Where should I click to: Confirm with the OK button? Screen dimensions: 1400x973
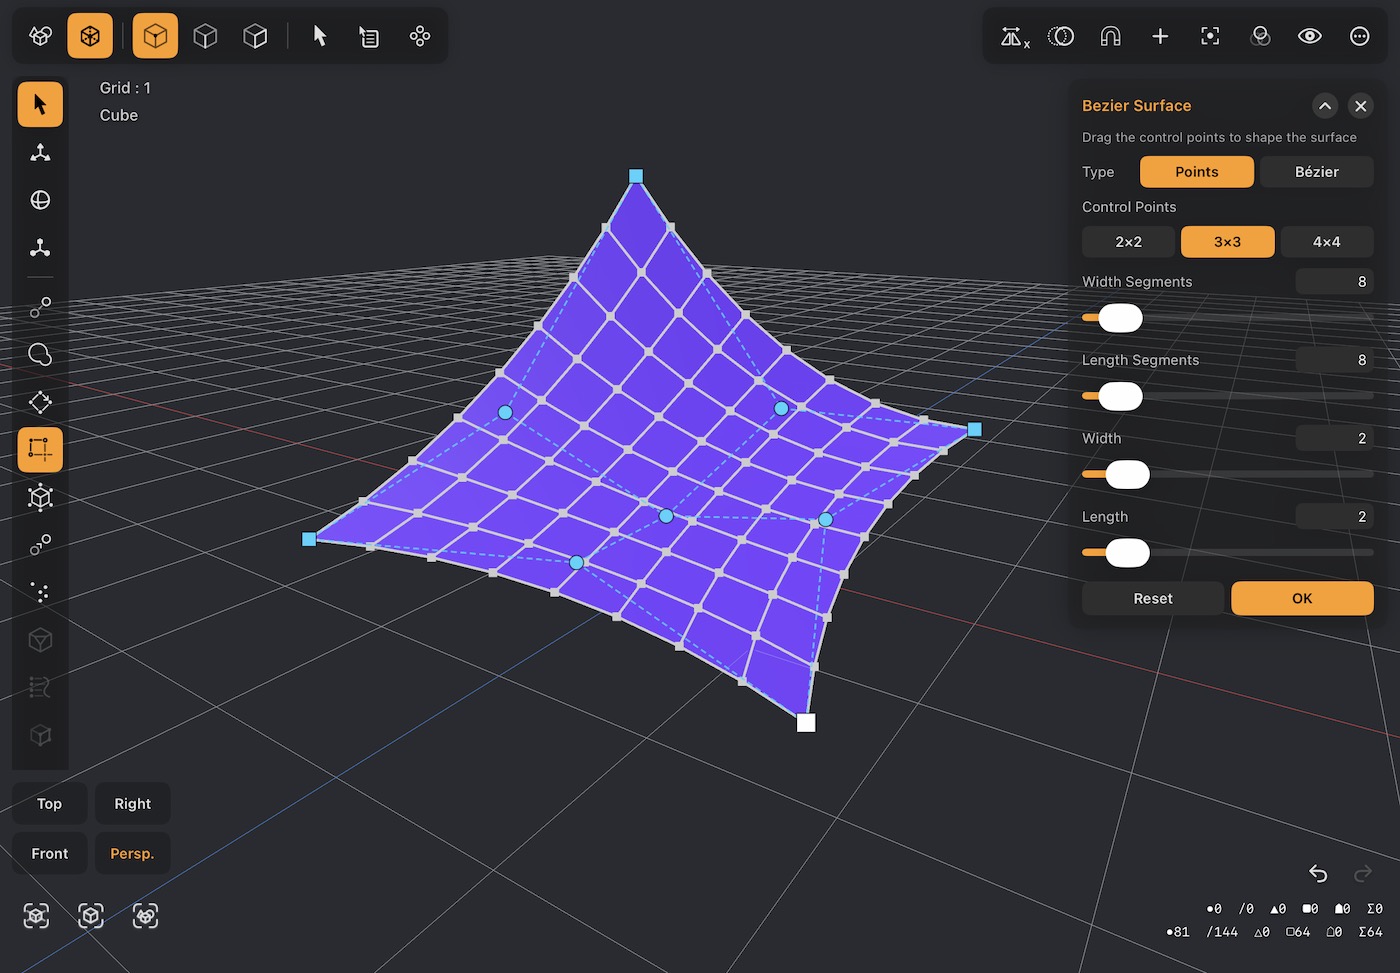tap(1302, 598)
